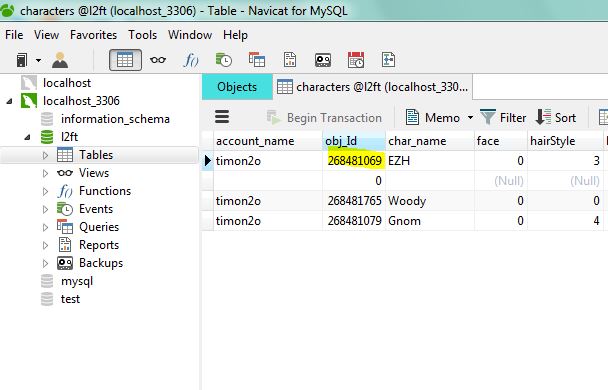
Task: Select the EZH char_name cell
Action: (430, 160)
